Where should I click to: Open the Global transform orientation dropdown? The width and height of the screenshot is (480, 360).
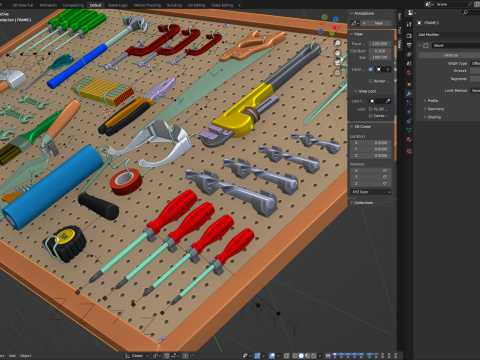[x=137, y=356]
